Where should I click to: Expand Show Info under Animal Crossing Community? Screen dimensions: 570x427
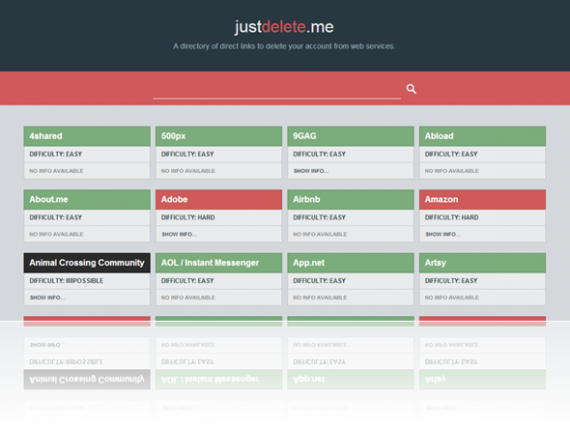(47, 298)
